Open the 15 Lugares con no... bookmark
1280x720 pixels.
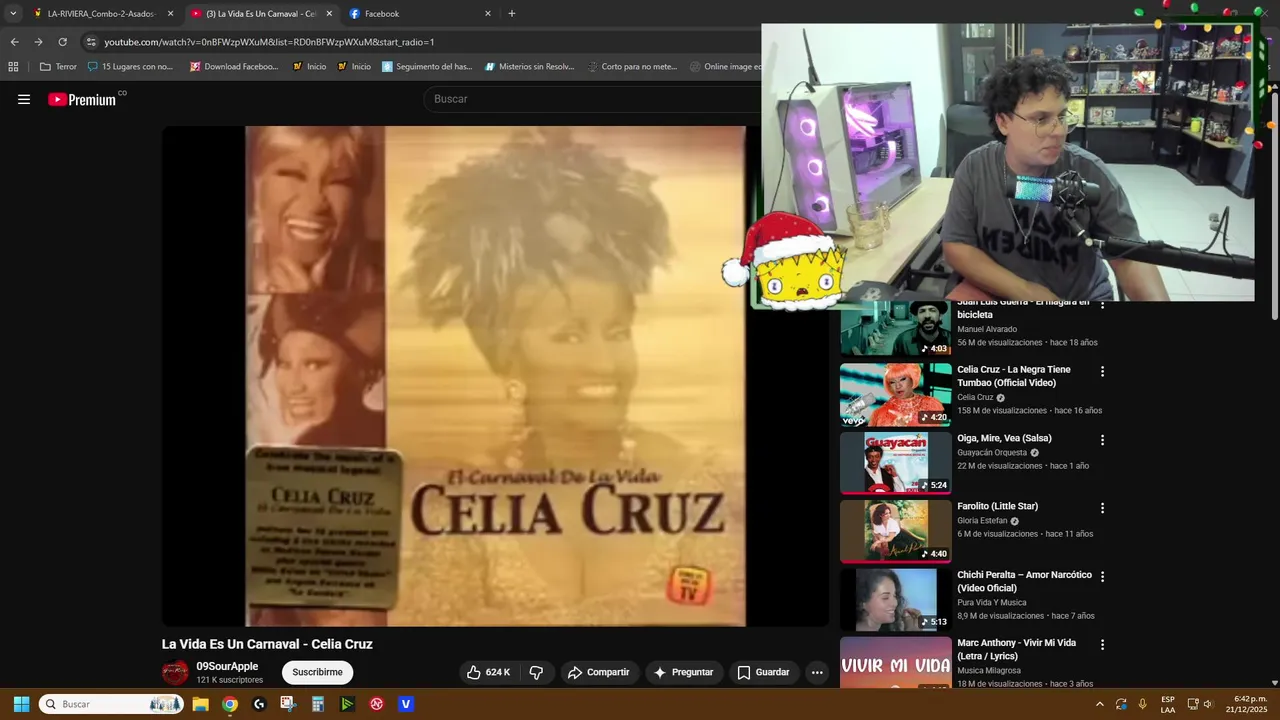click(131, 67)
